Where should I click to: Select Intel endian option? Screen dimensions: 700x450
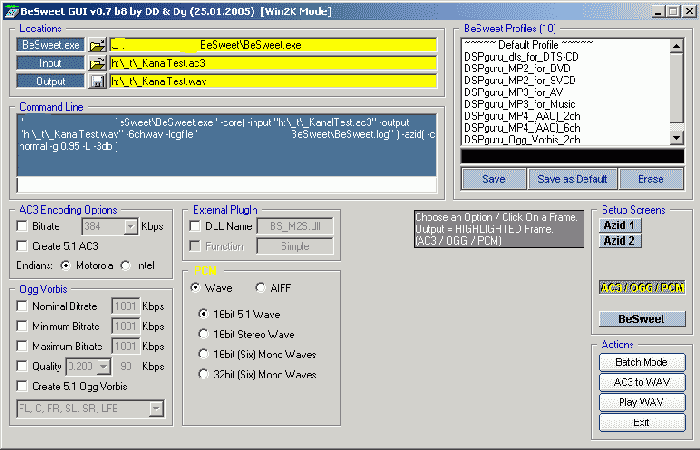(x=126, y=266)
